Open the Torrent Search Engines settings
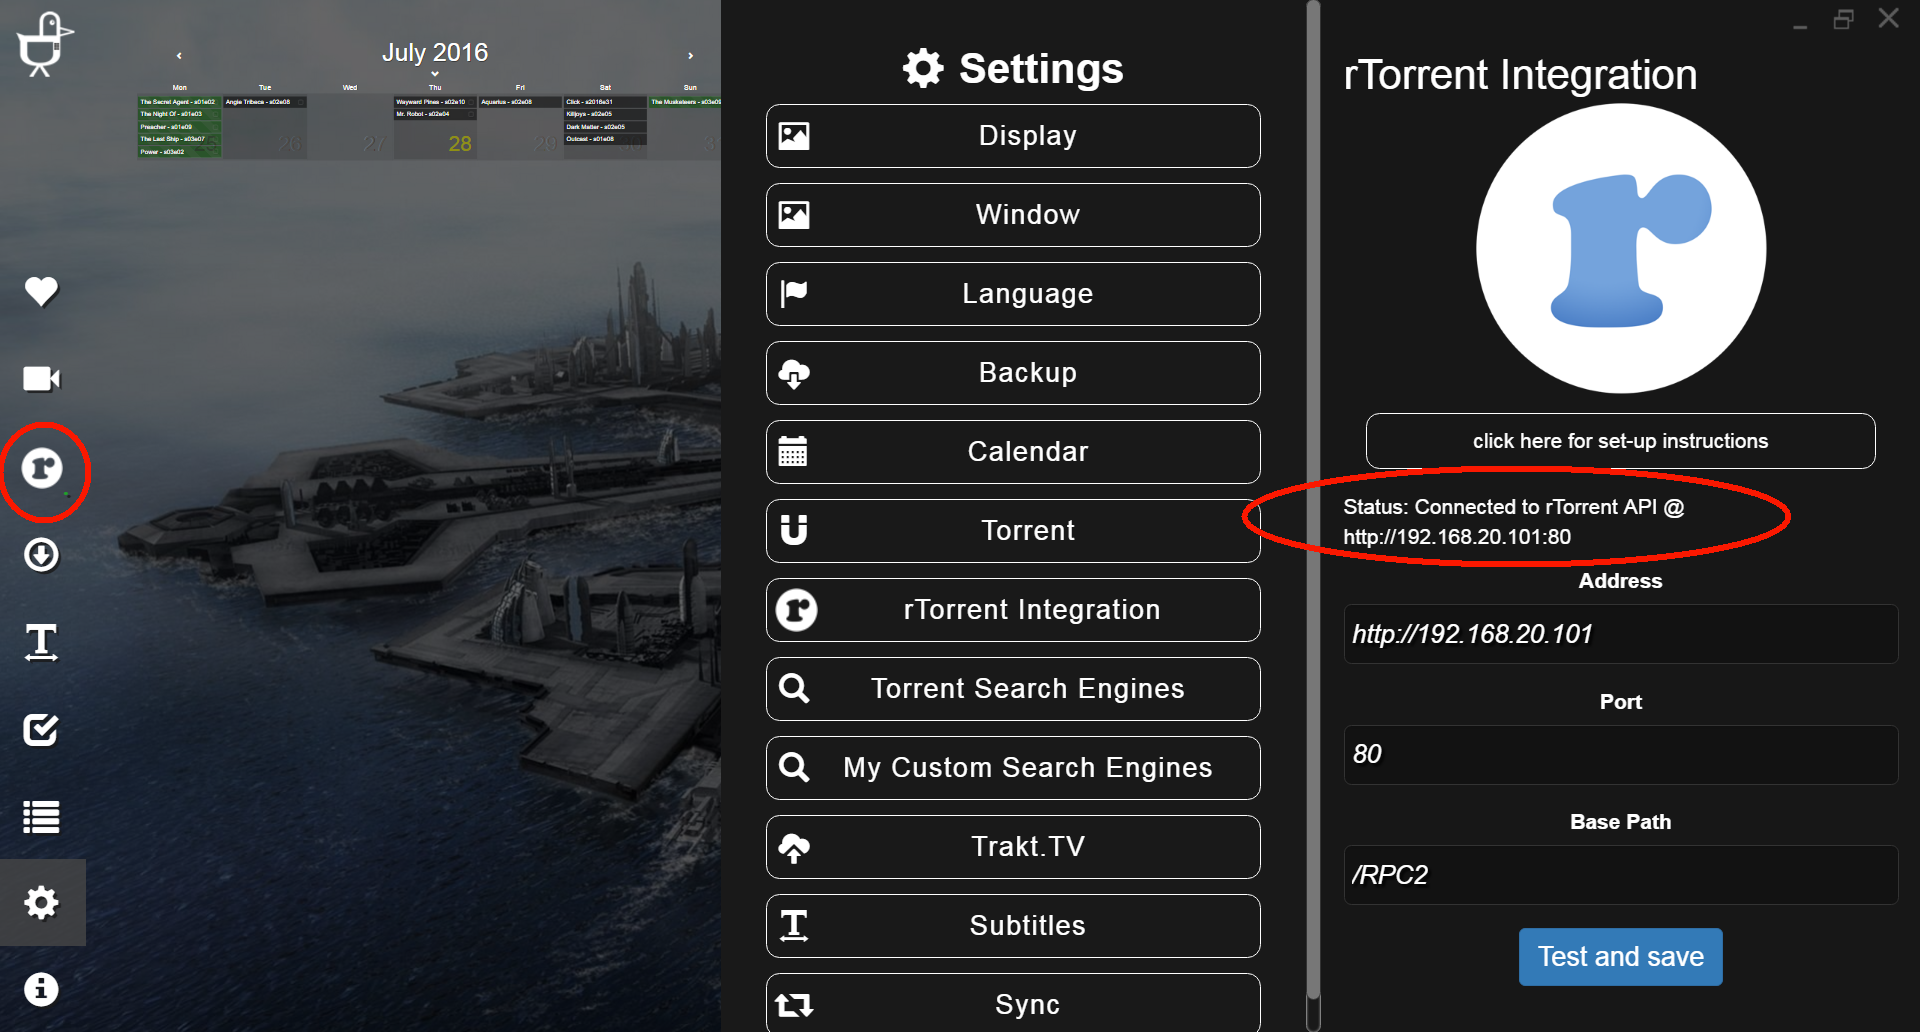Screen dimensions: 1920x1032 click(1013, 689)
